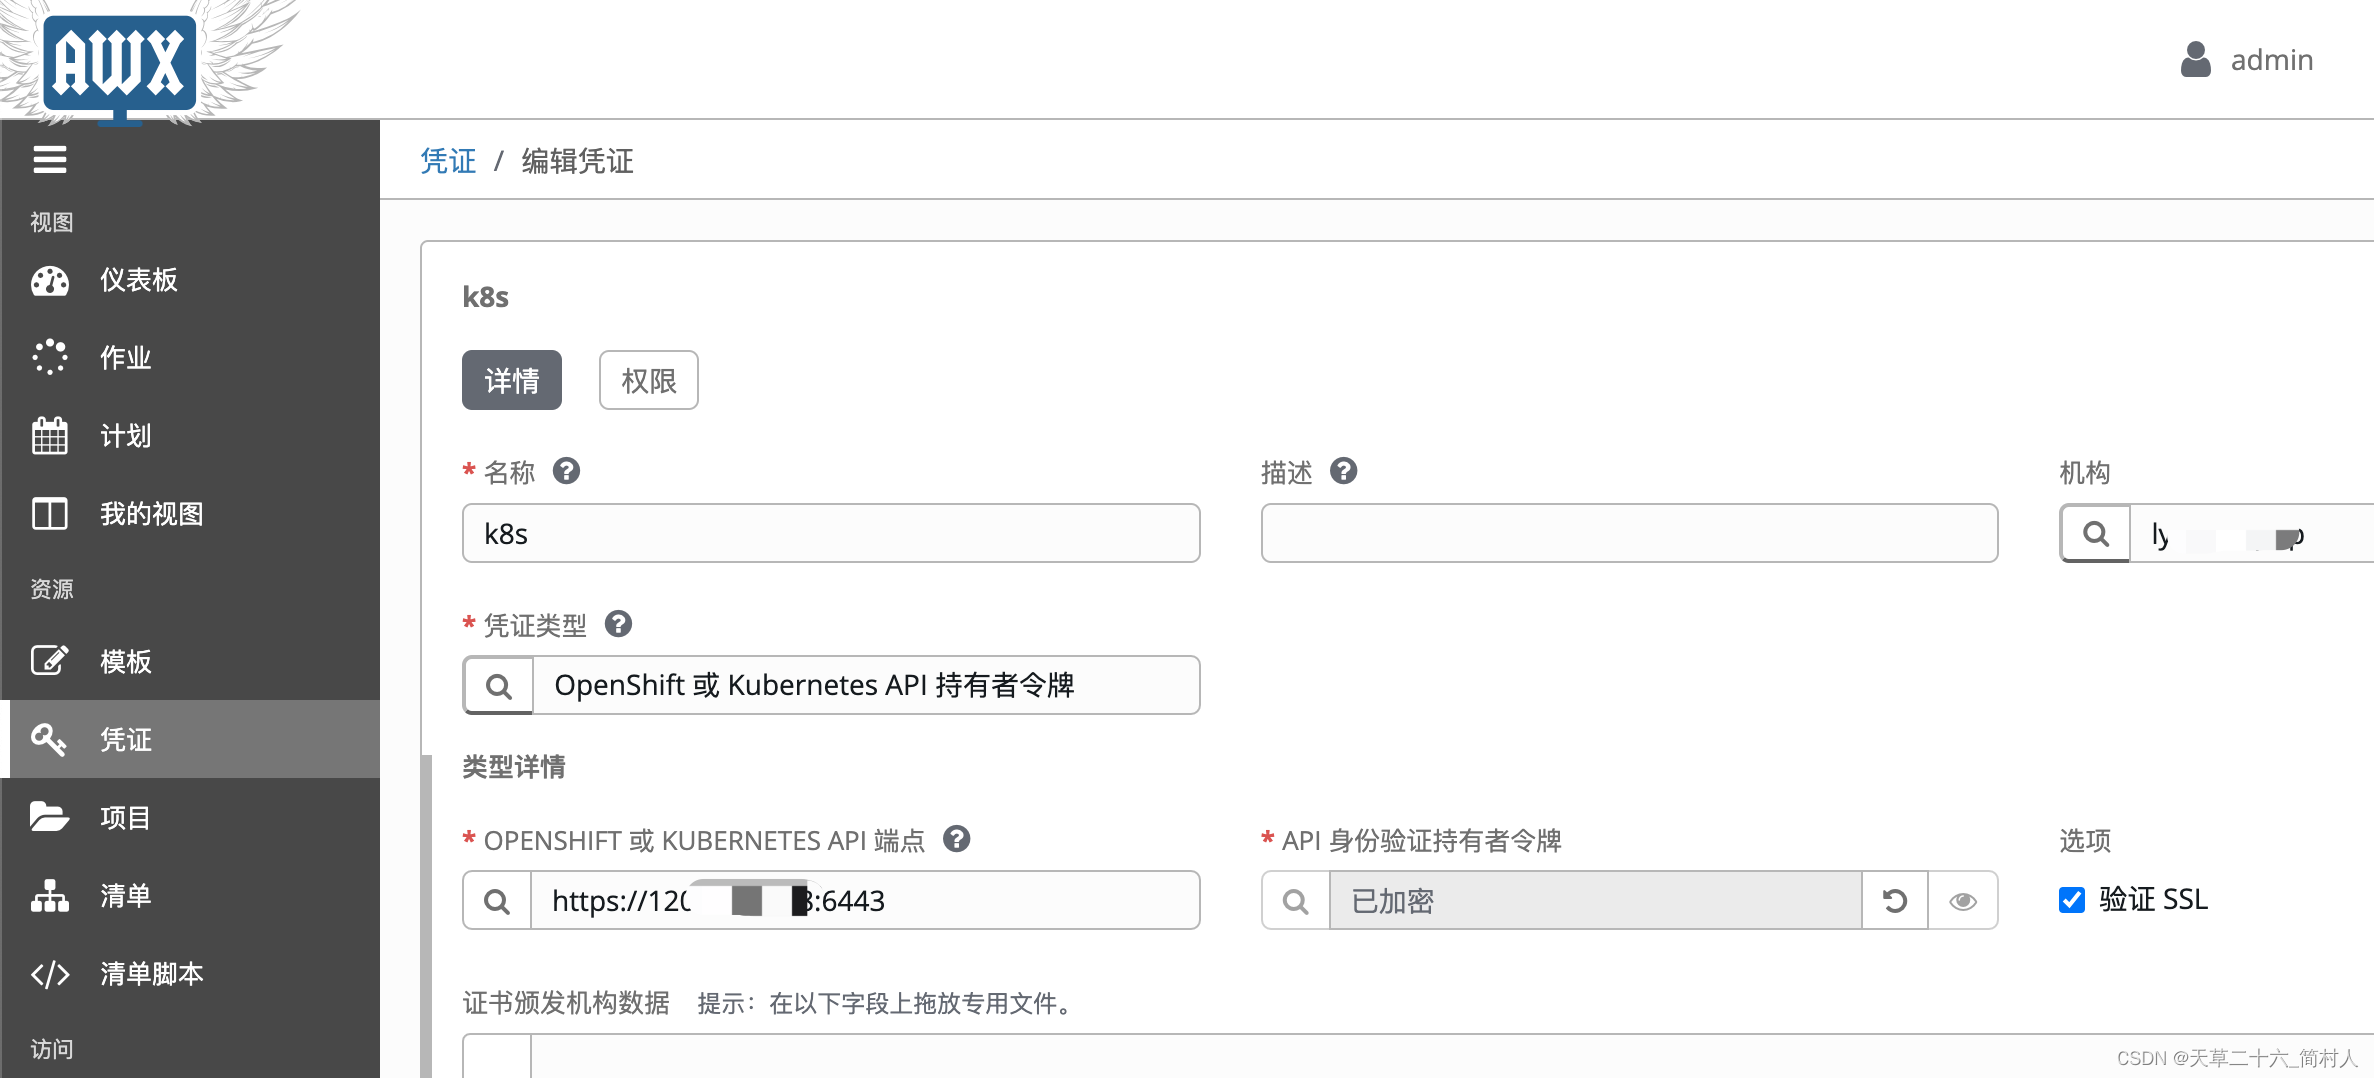2374x1078 pixels.
Task: Click the 清单 inventory sitemap icon
Action: 50,896
